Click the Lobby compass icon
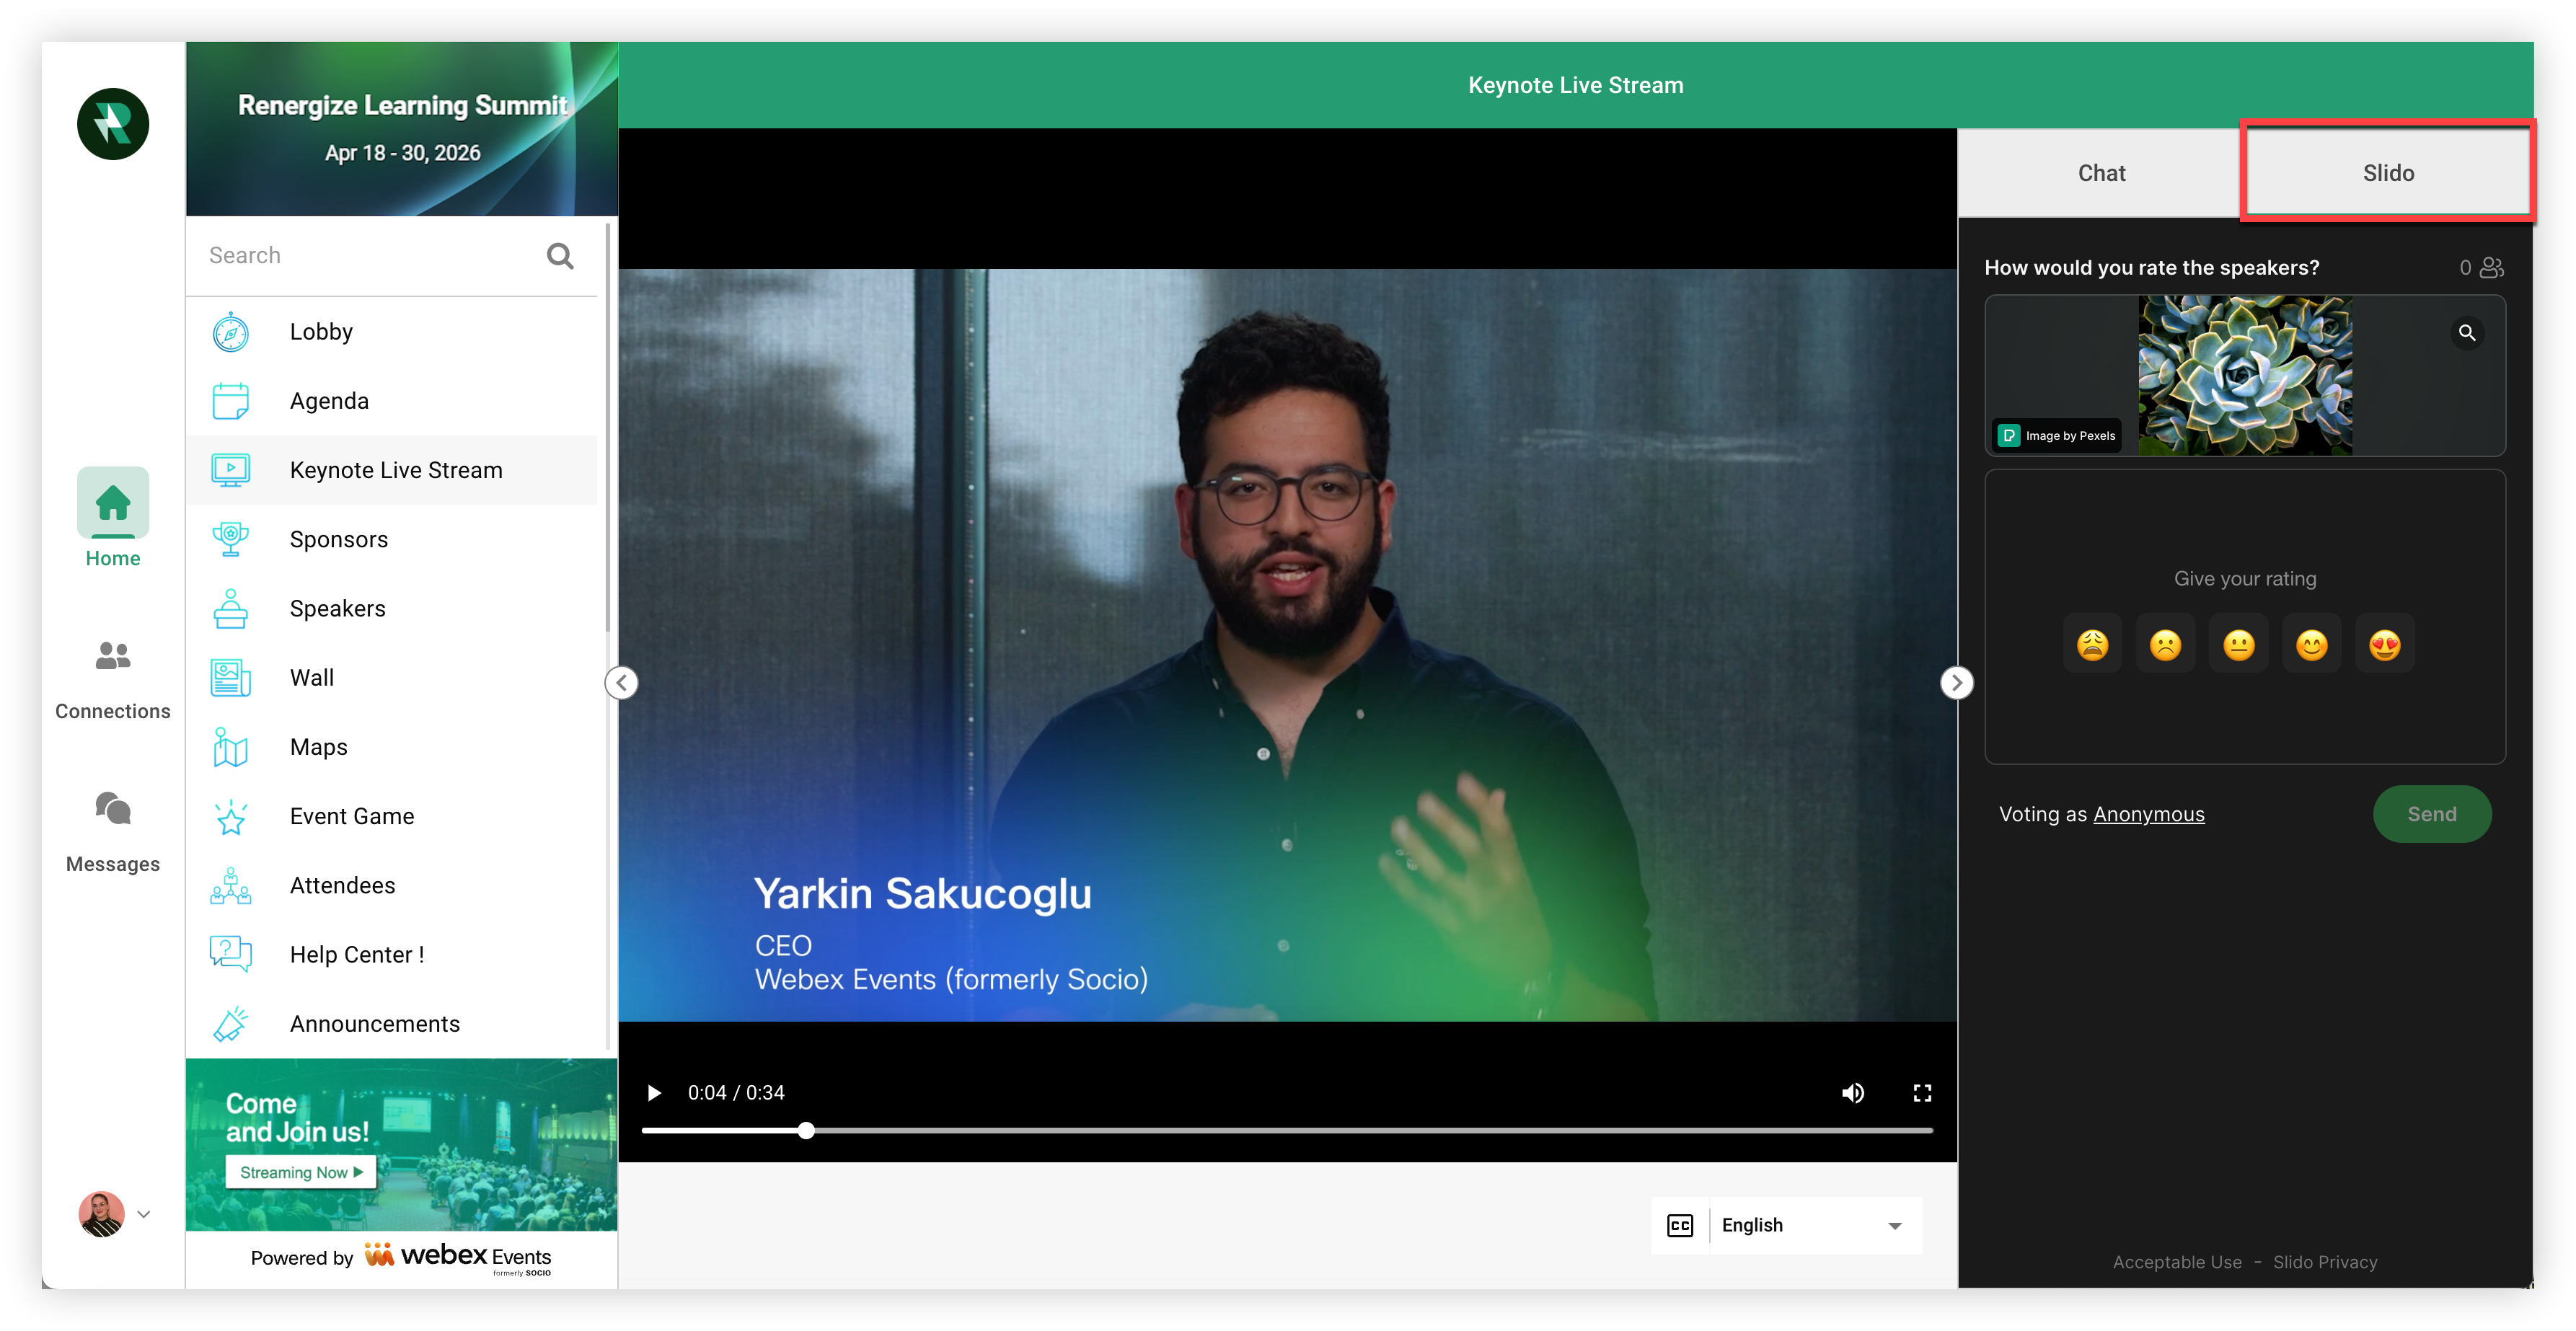Viewport: 2576px width, 1331px height. click(x=231, y=332)
